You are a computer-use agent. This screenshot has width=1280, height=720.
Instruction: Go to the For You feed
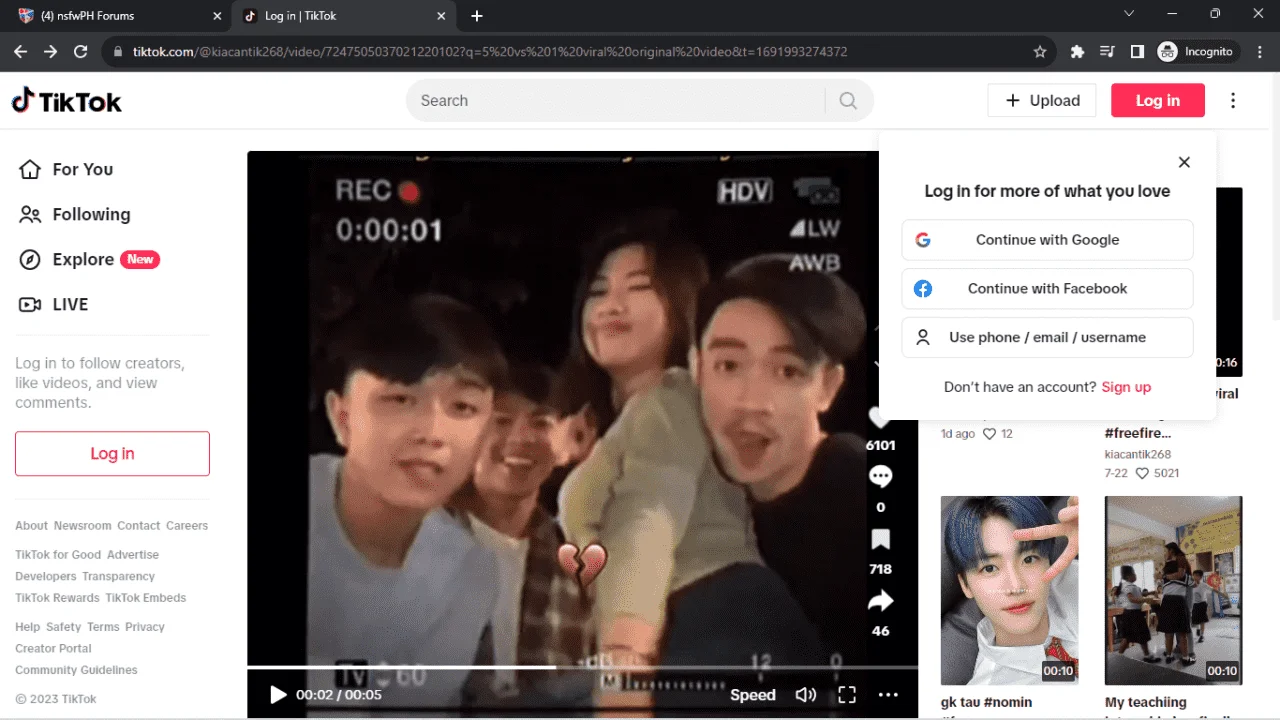pyautogui.click(x=67, y=170)
